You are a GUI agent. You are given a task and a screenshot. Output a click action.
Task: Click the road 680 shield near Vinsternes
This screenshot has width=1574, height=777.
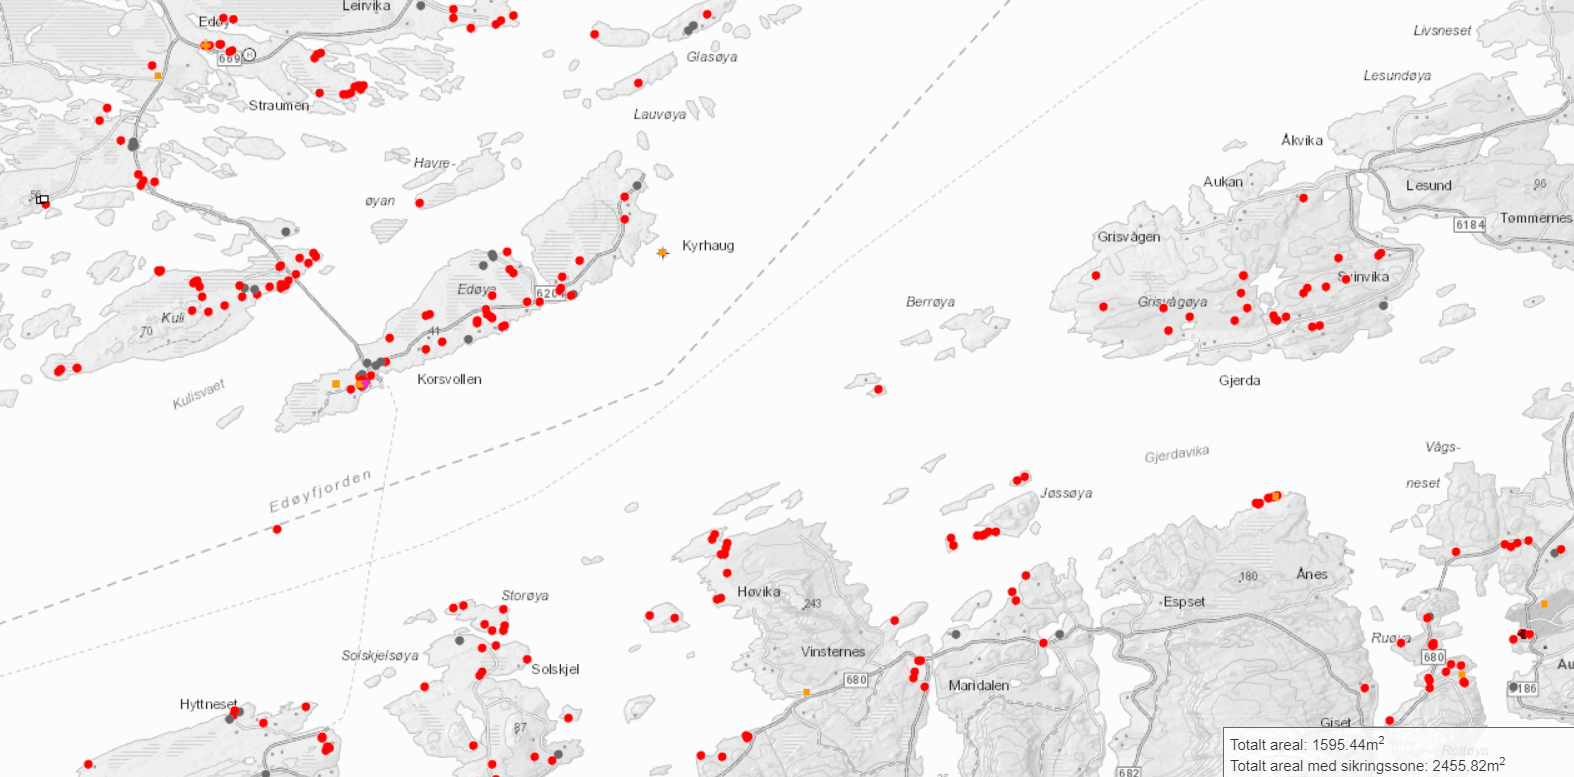coord(856,679)
